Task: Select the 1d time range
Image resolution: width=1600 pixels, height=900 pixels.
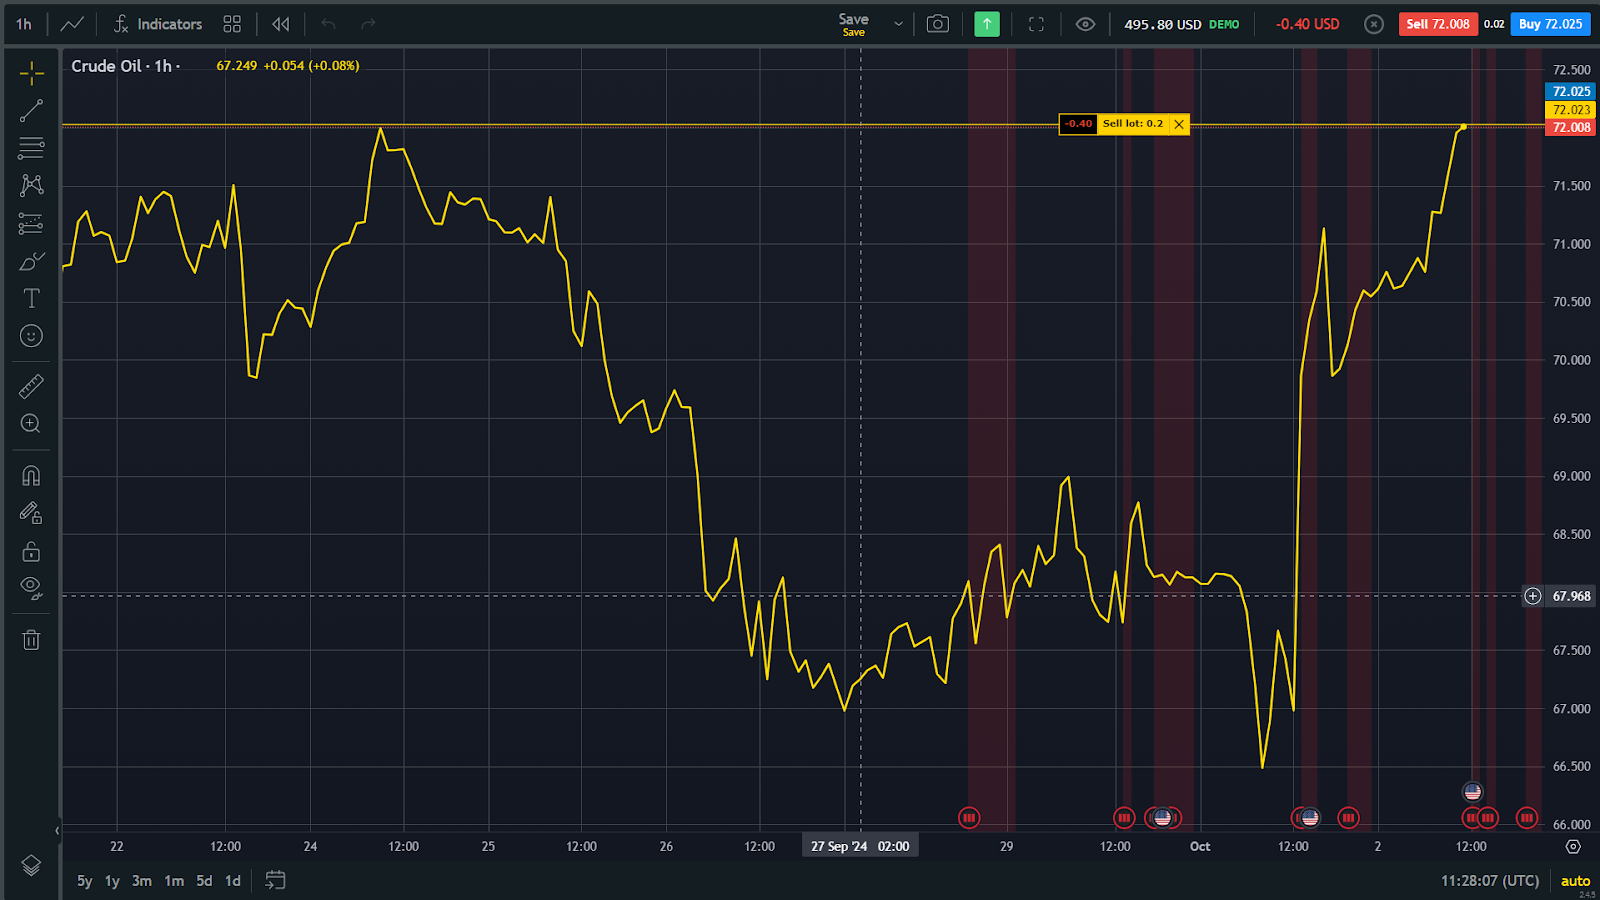Action: (x=233, y=881)
